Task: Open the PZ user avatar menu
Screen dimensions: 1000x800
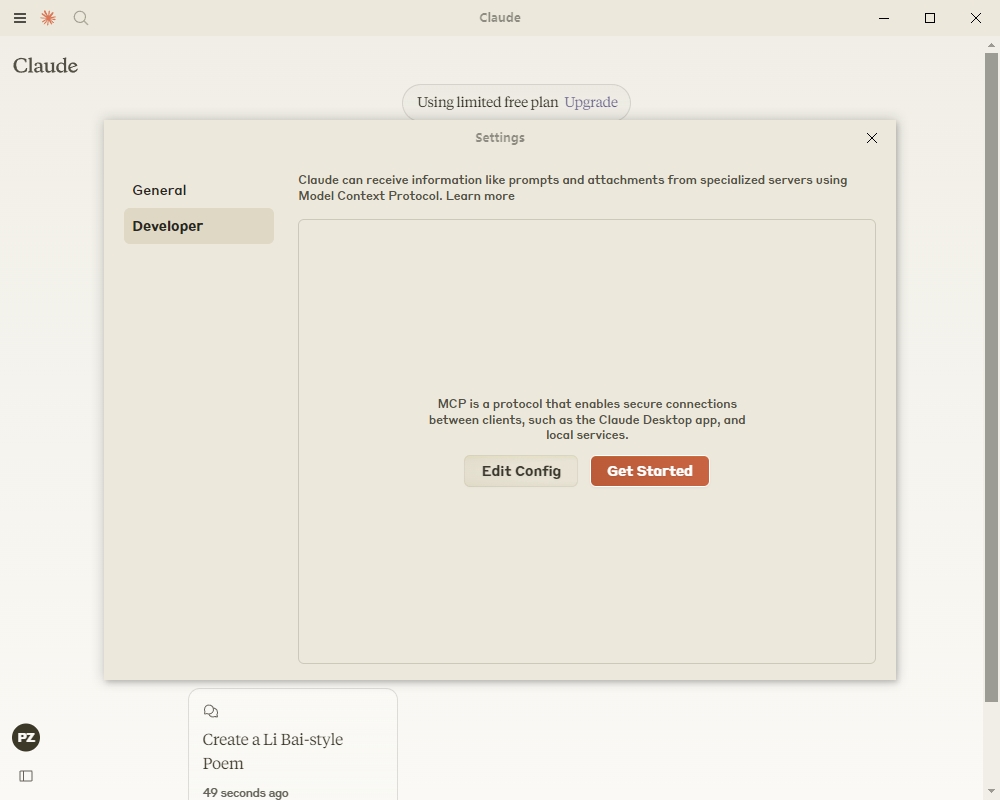Action: pyautogui.click(x=26, y=738)
